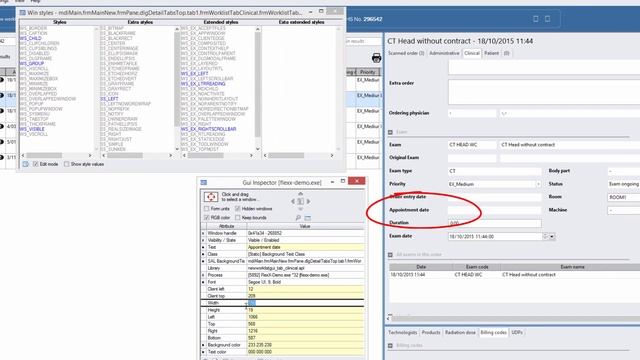The image size is (640, 360).
Task: Click the Gui Inspector title bar icon
Action: (x=204, y=182)
